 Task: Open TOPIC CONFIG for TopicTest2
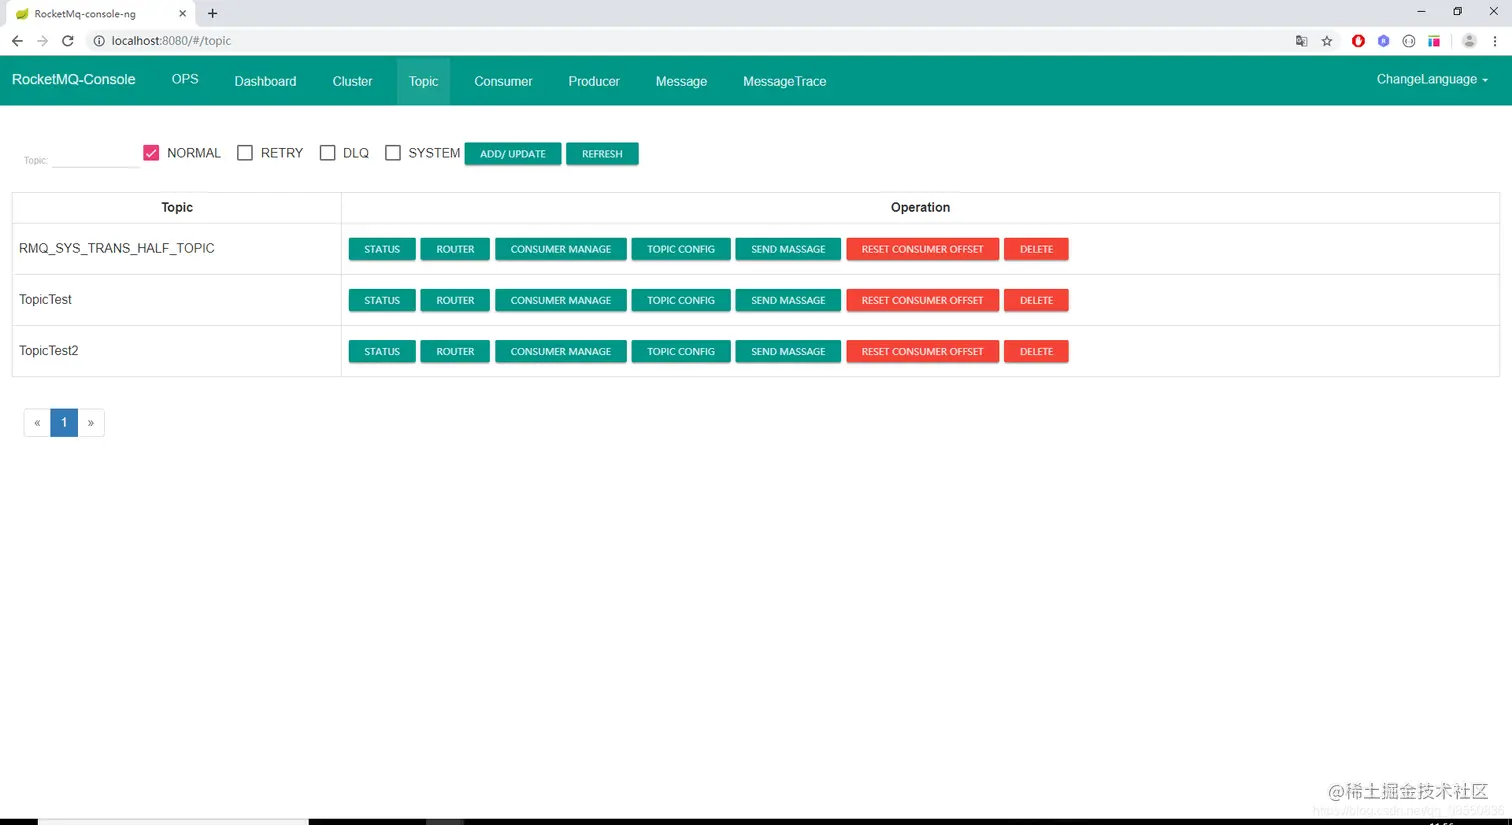coord(681,351)
